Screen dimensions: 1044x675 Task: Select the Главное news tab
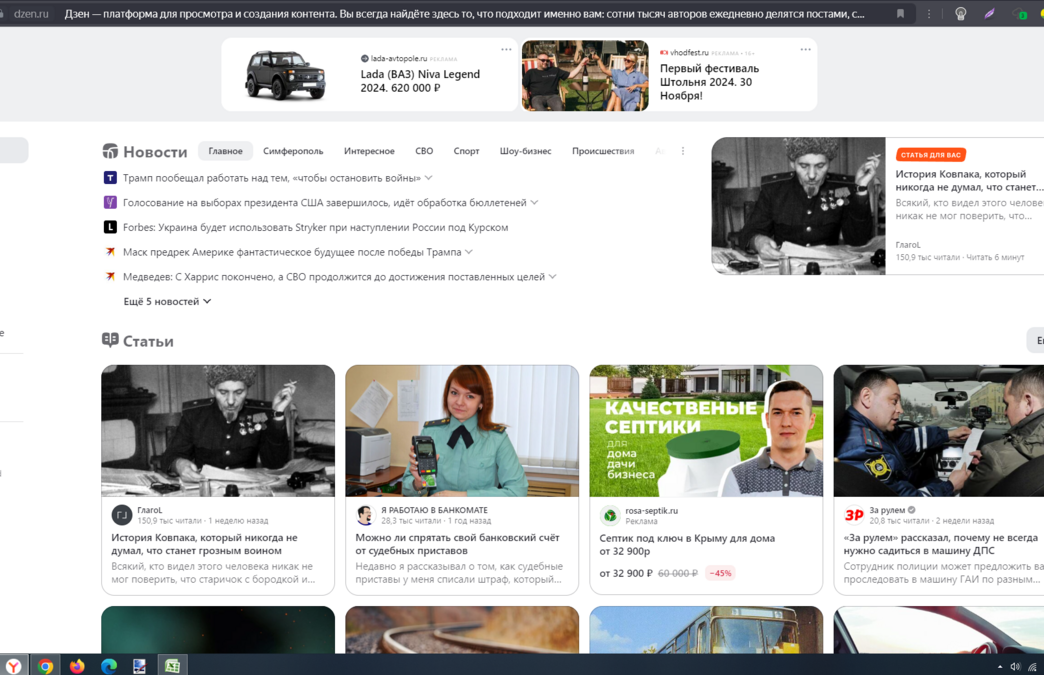coord(225,151)
